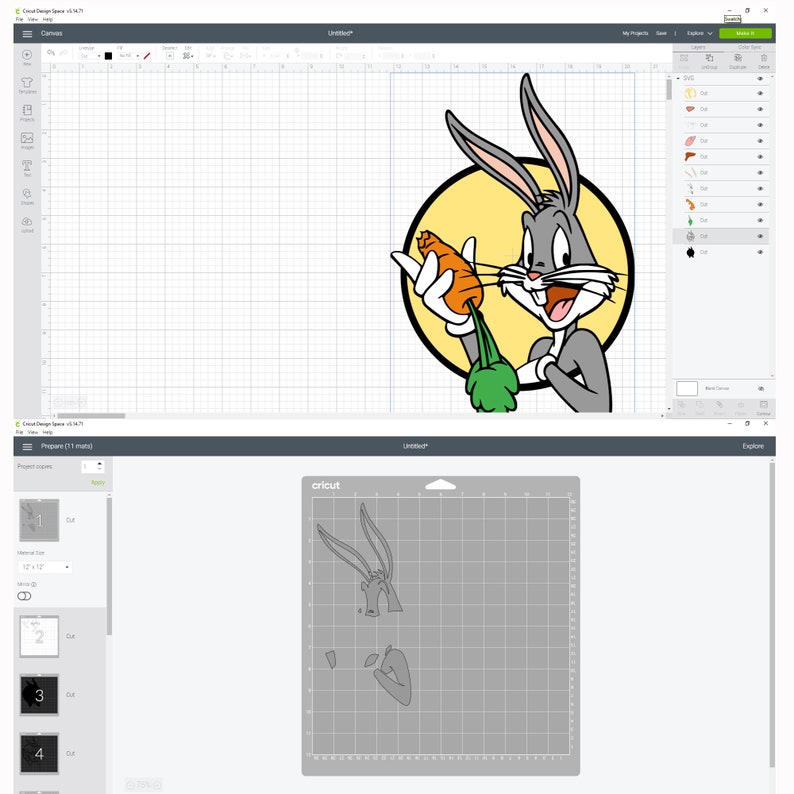Hide the brown mouth Cut layer
This screenshot has width=794, height=794.
tap(760, 157)
